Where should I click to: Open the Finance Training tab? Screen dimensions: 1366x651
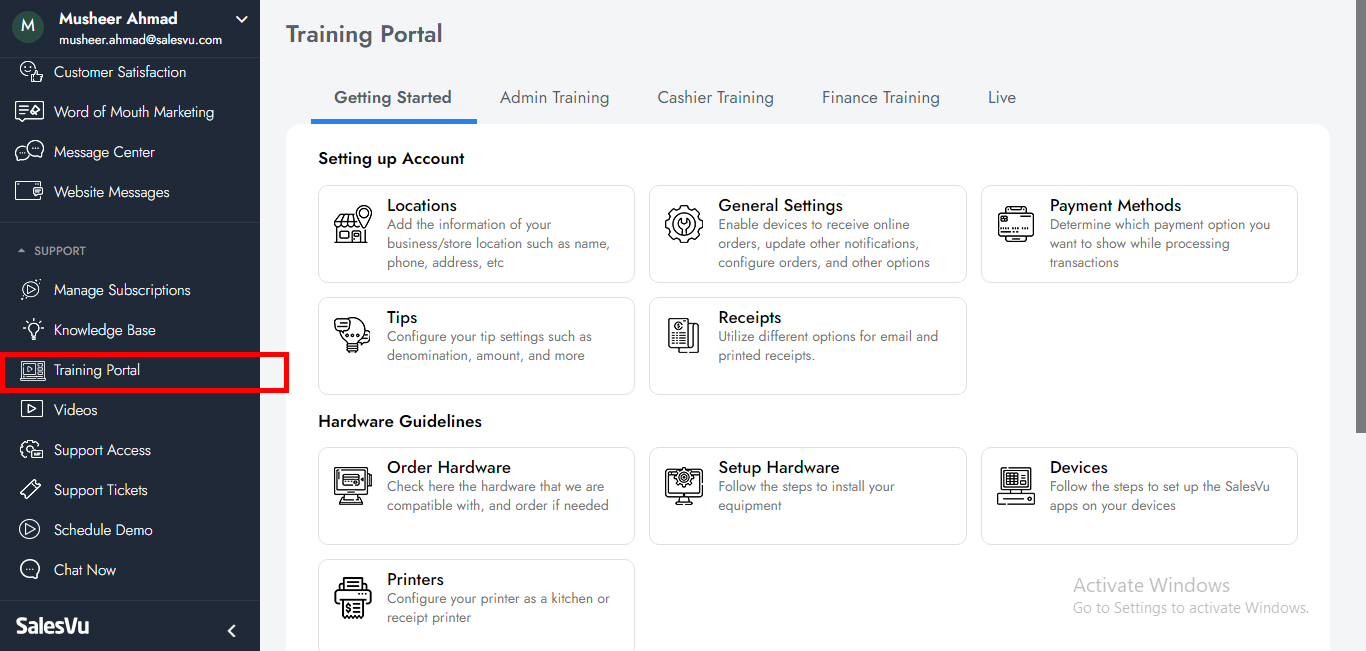(x=880, y=98)
